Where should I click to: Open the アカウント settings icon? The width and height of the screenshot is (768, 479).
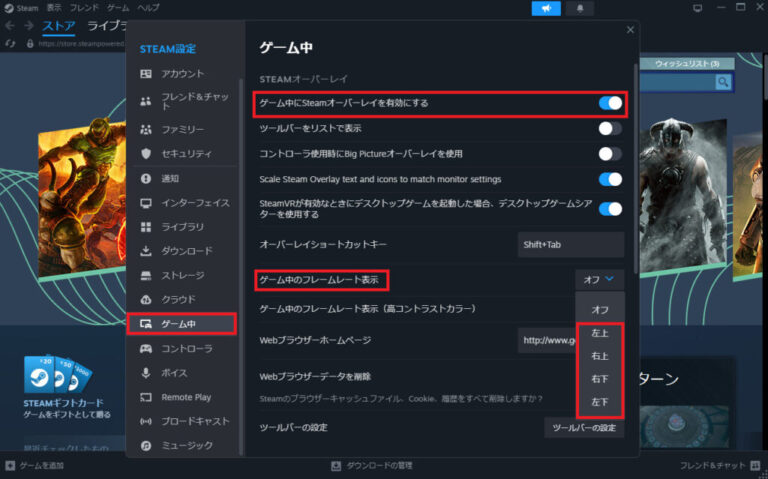pos(146,74)
